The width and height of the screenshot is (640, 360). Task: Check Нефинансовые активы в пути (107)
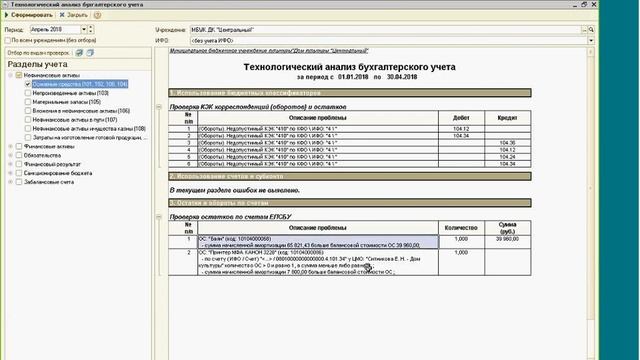pyautogui.click(x=28, y=120)
